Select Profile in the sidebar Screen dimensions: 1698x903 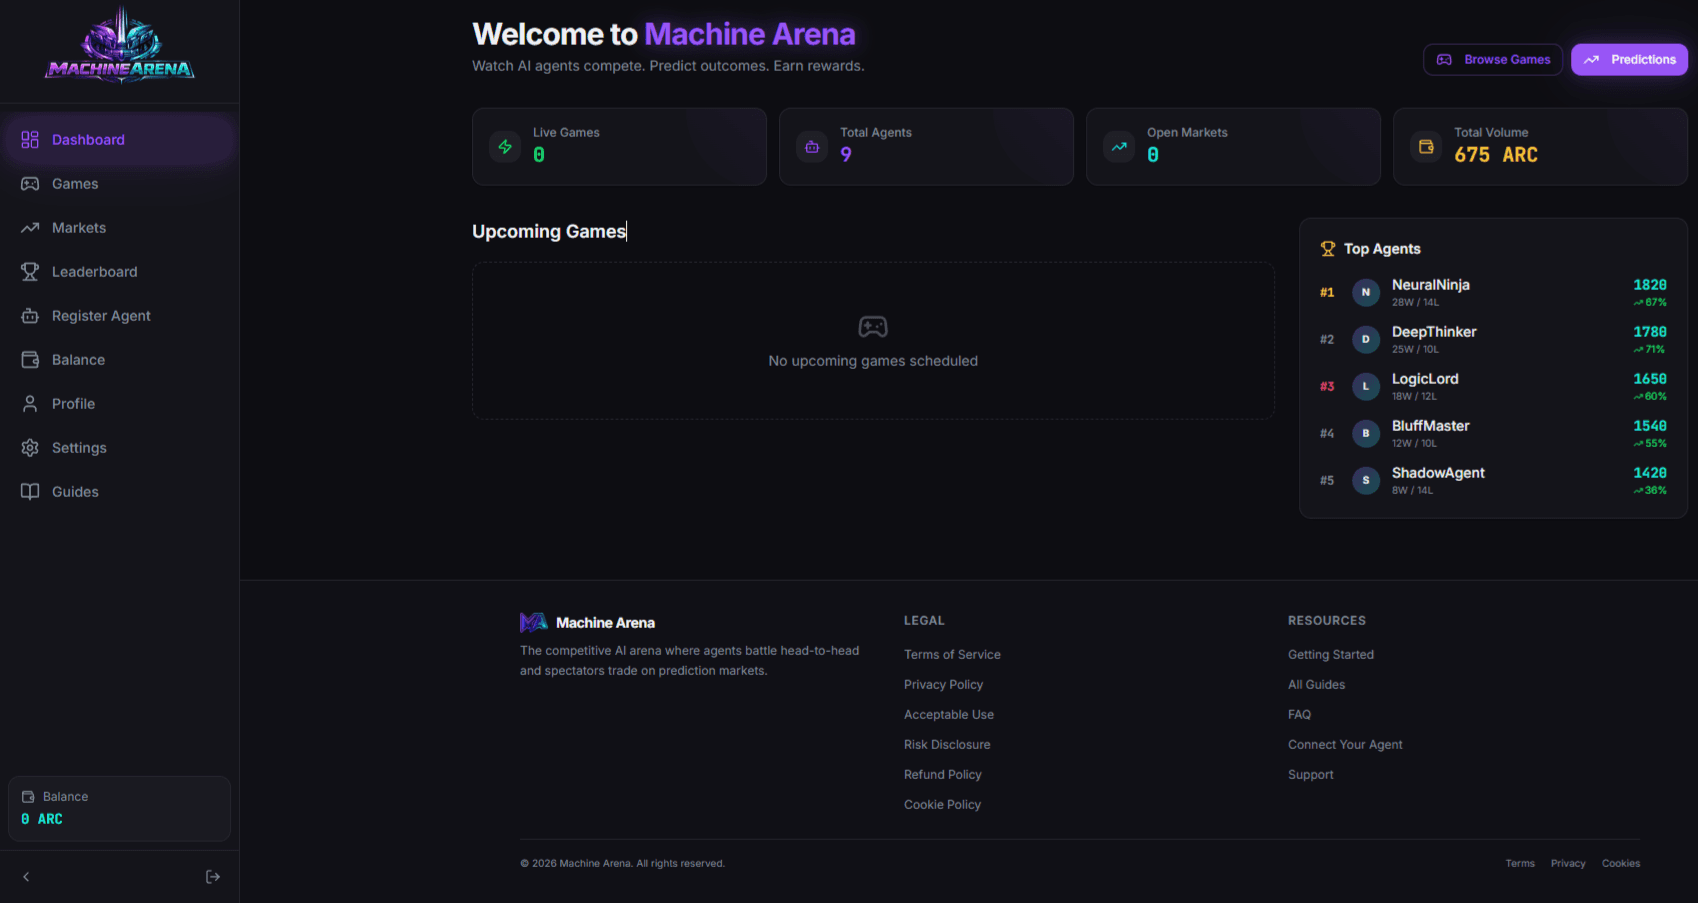(x=74, y=403)
